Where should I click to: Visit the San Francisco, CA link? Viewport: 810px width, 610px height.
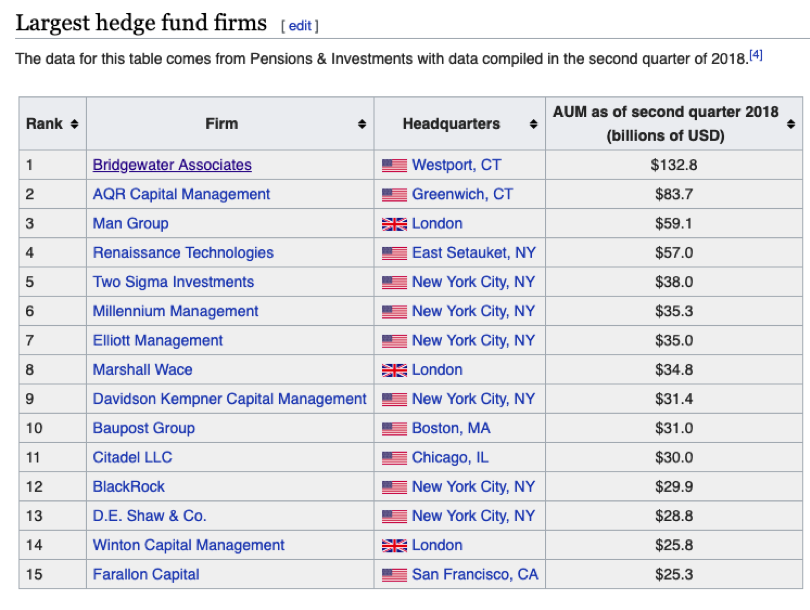click(475, 574)
